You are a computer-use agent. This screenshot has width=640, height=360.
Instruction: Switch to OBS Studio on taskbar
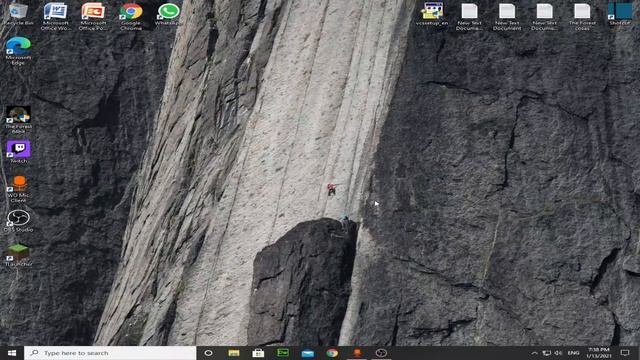381,353
